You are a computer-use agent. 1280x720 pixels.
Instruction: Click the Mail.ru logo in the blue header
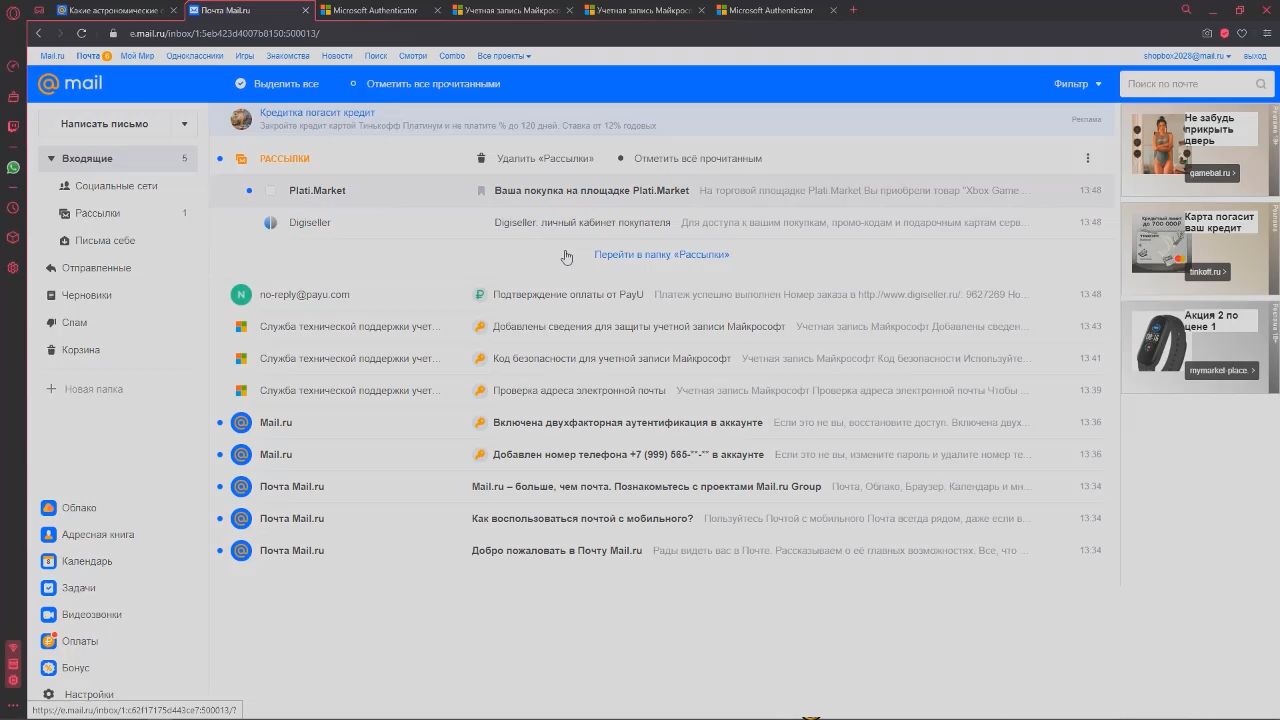point(70,84)
